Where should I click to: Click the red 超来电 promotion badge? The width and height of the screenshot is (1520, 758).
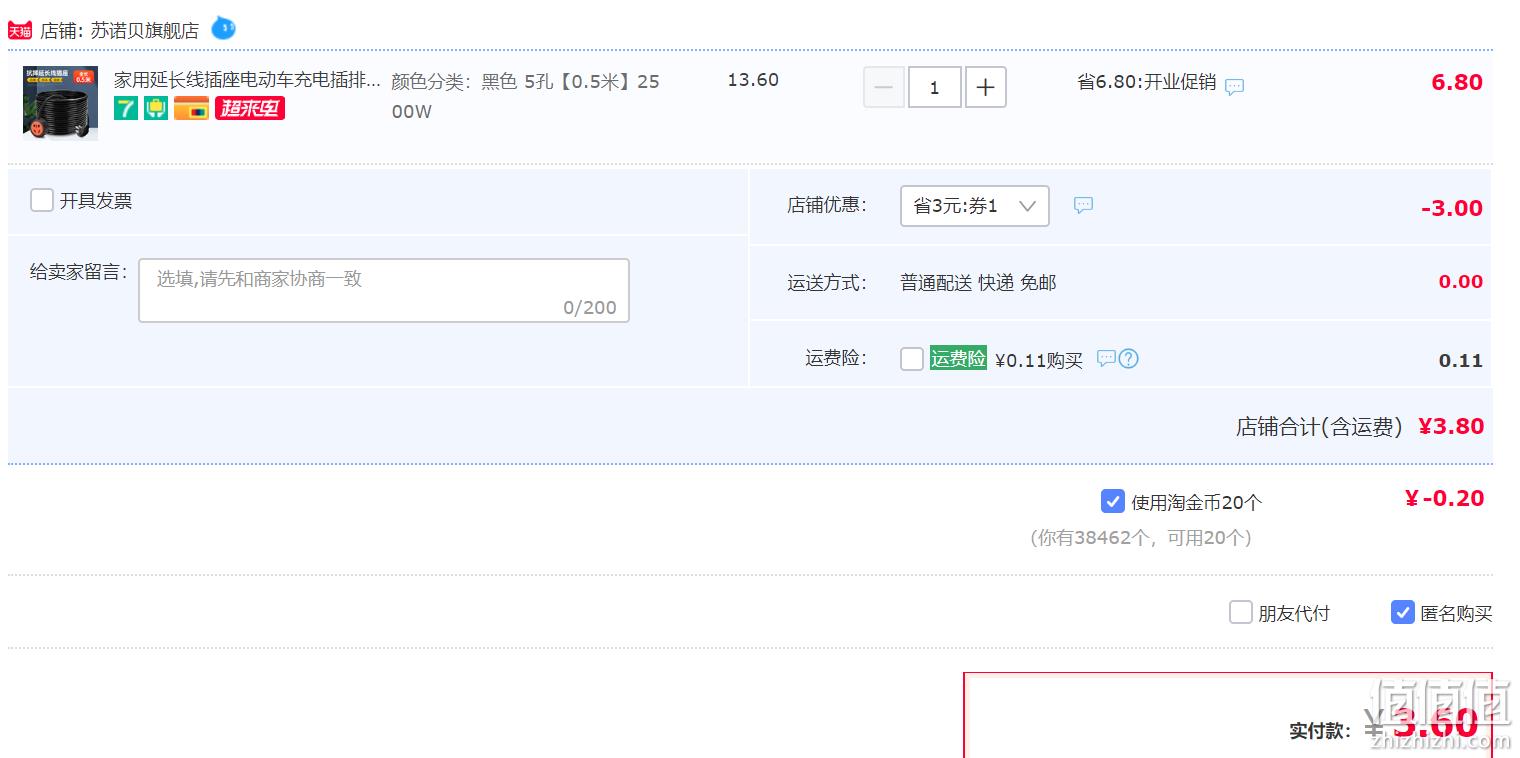[x=250, y=108]
